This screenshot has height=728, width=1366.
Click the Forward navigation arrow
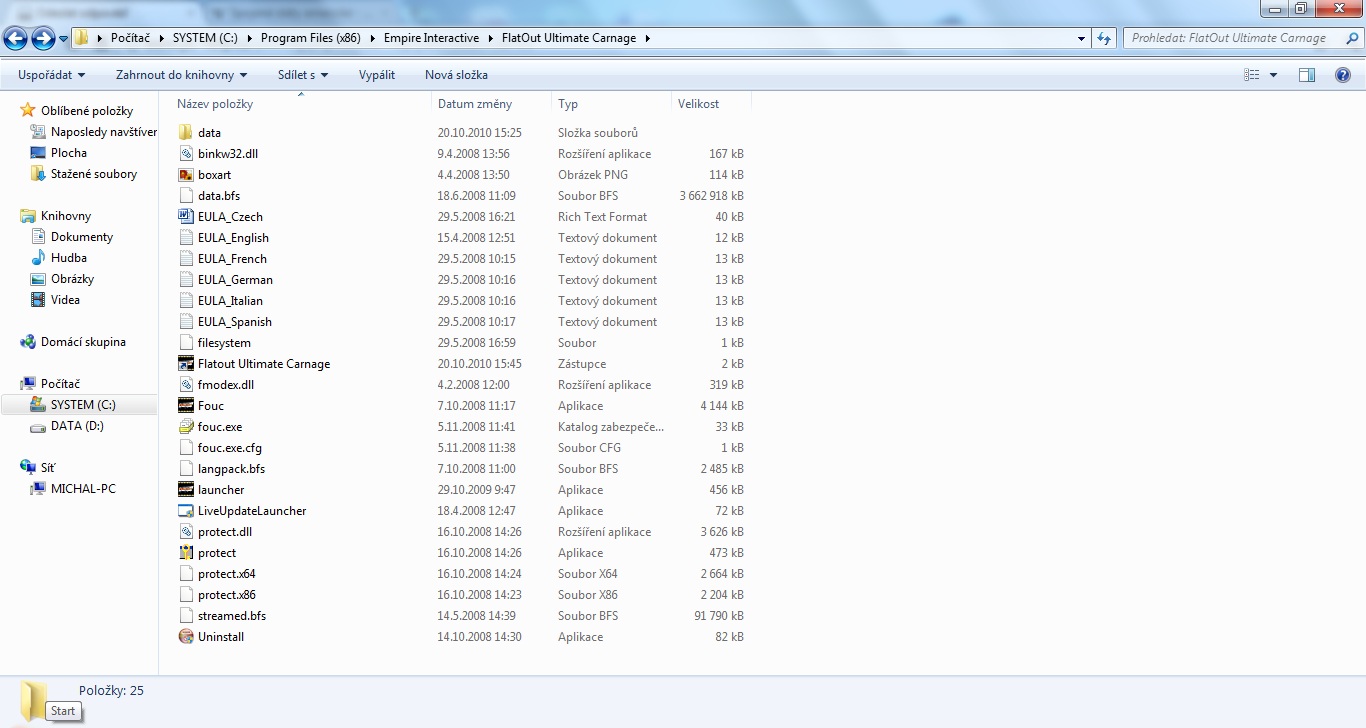click(x=43, y=39)
